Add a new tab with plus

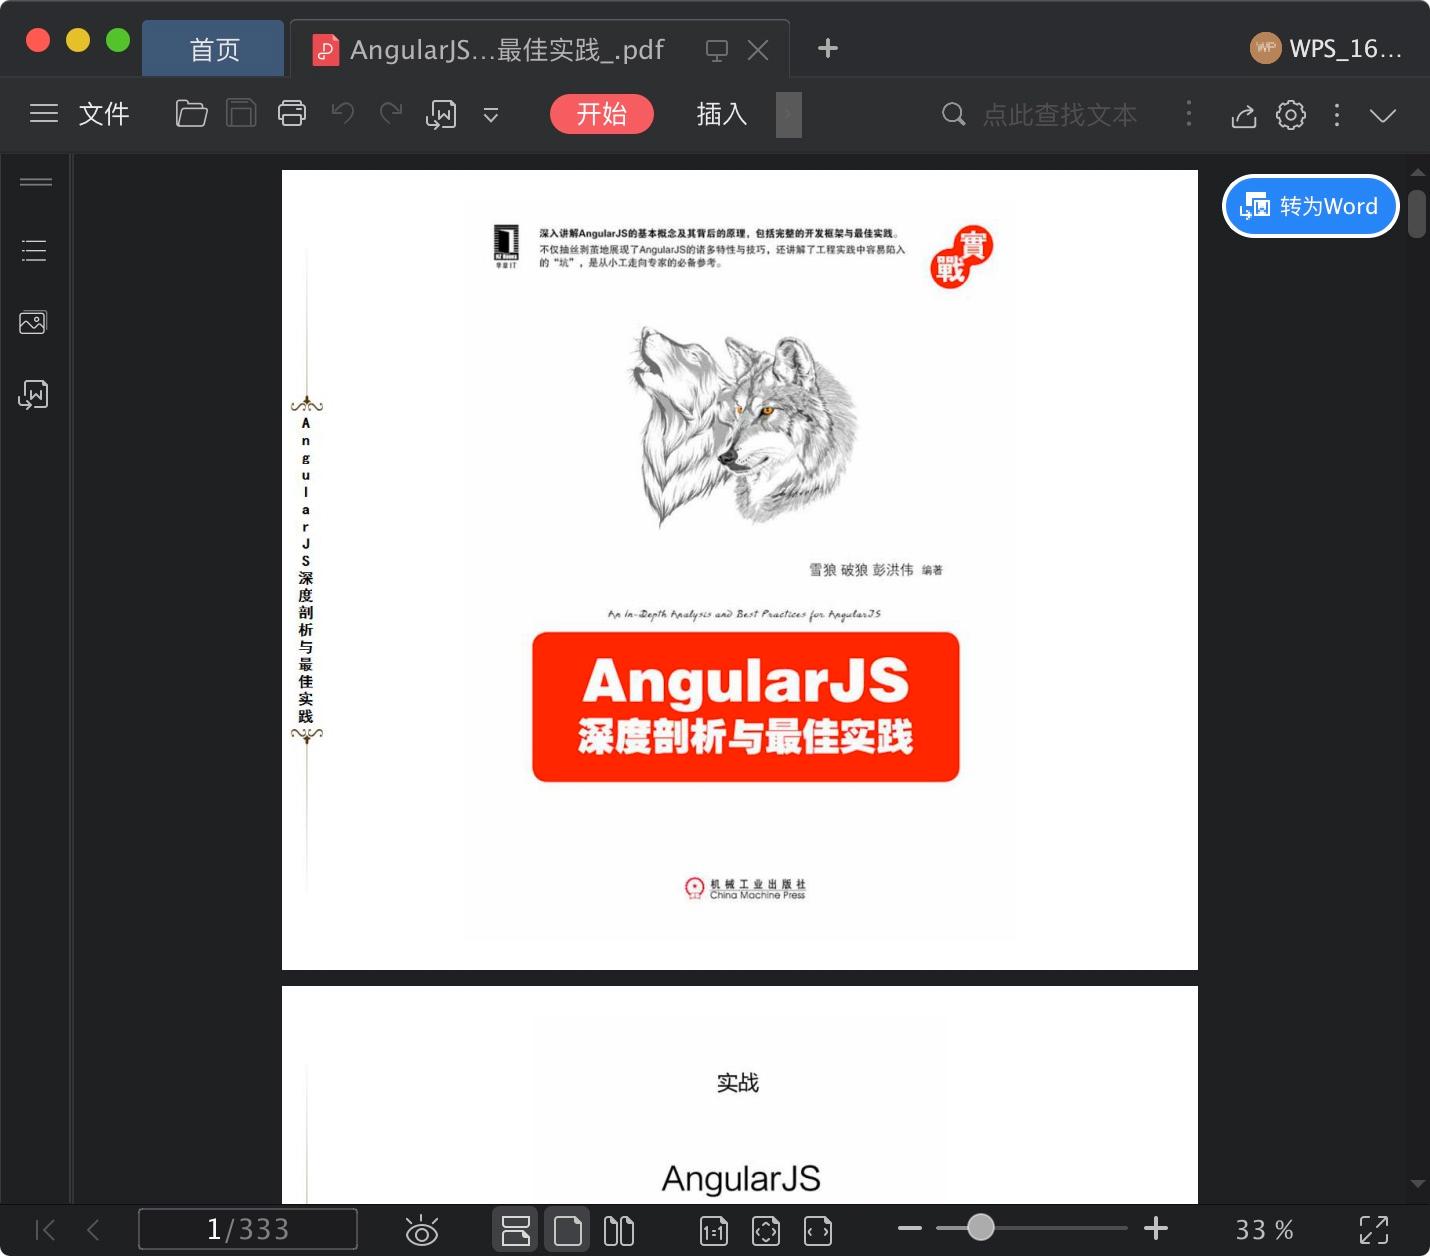[828, 48]
